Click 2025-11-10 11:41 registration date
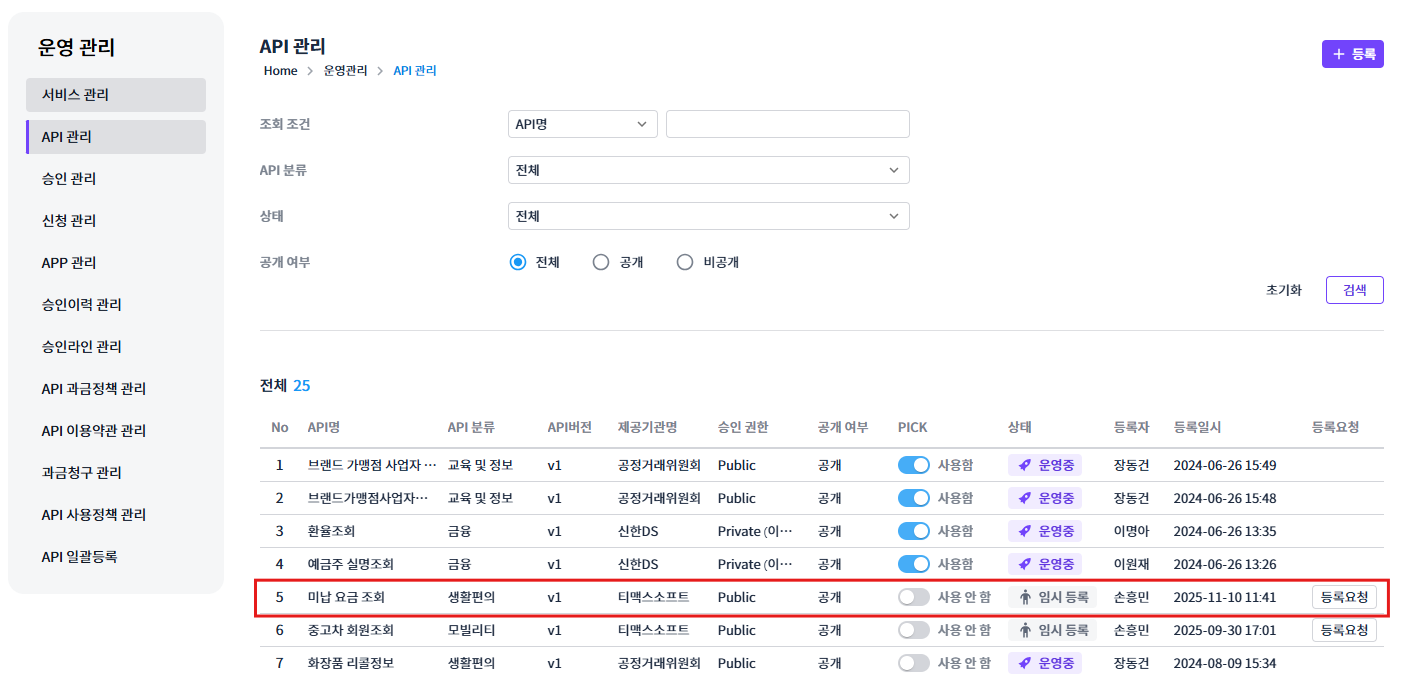The height and width of the screenshot is (678, 1405). [1225, 597]
